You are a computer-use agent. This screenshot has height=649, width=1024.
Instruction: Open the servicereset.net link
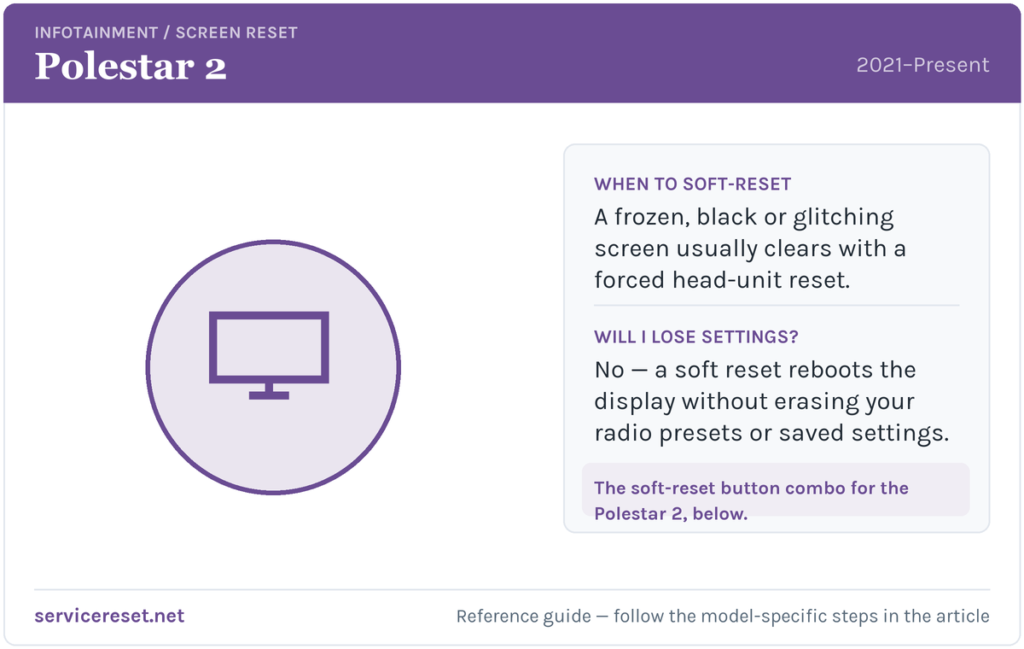click(109, 616)
